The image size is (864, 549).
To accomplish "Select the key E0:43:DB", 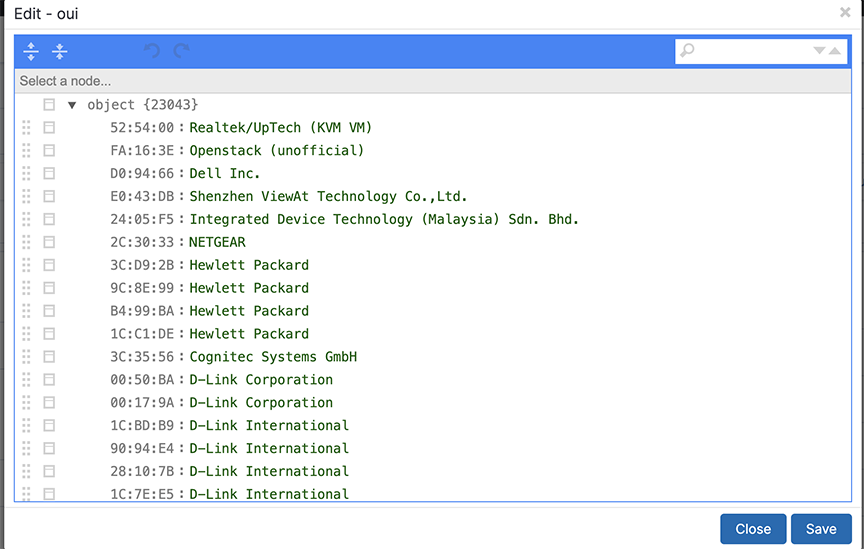I will pyautogui.click(x=142, y=196).
